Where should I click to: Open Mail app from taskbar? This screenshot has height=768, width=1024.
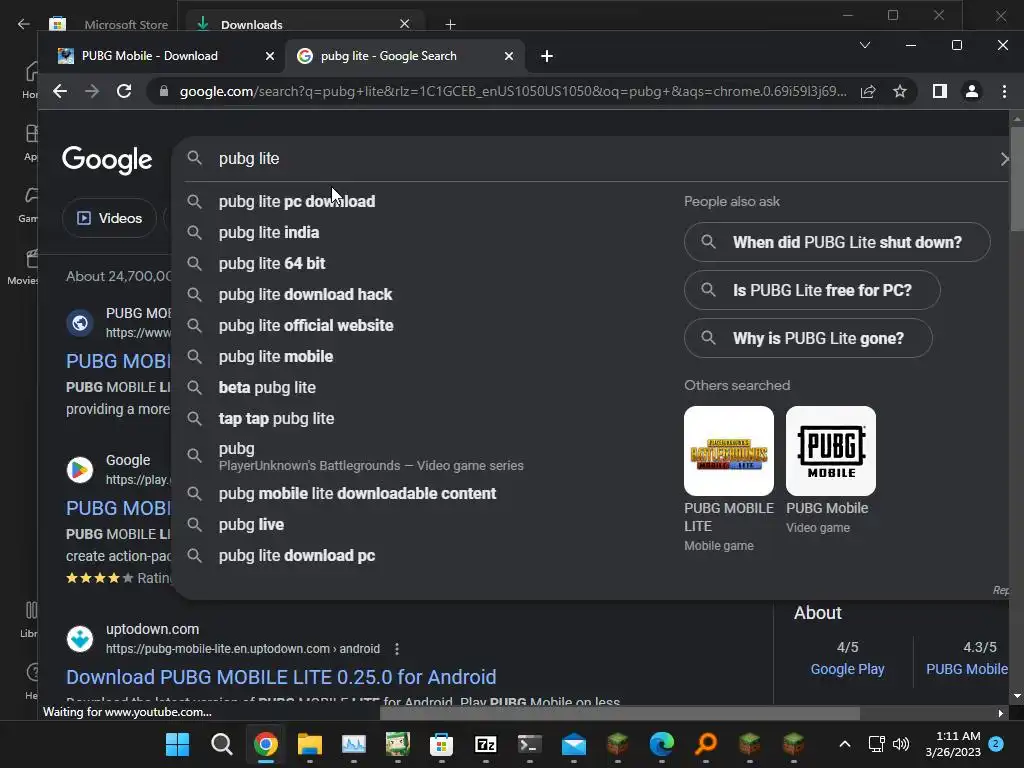click(x=574, y=744)
